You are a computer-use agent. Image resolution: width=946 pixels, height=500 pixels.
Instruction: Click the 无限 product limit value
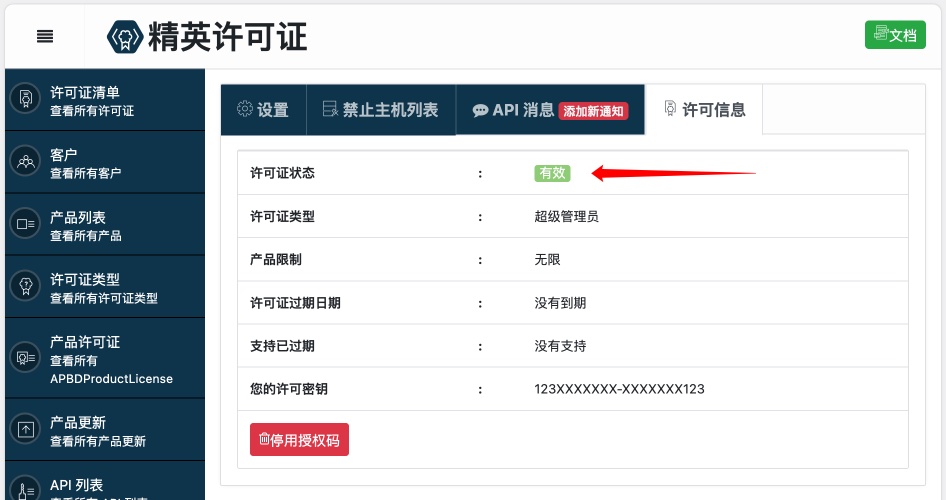(x=547, y=259)
